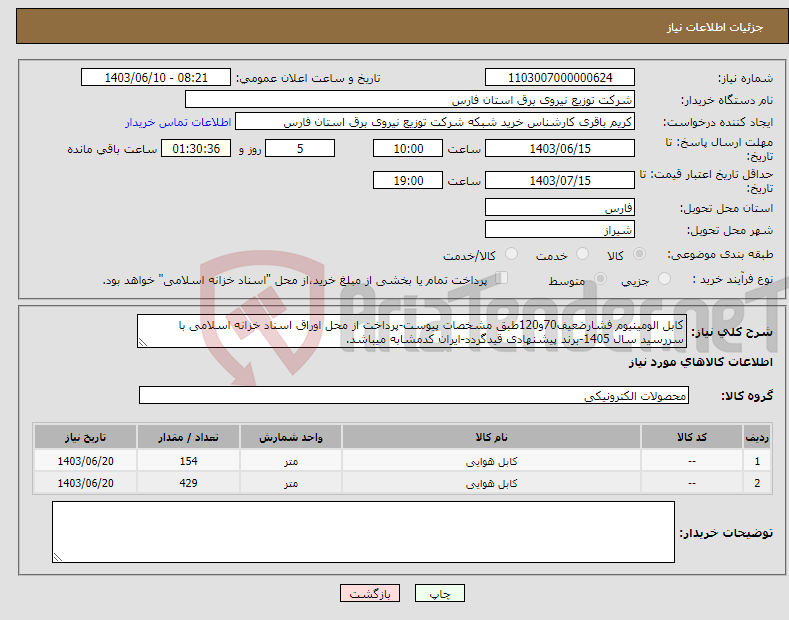Click the تاریخ نیاز column header

(86, 437)
